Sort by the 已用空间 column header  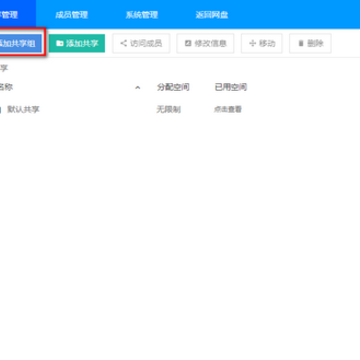click(231, 87)
